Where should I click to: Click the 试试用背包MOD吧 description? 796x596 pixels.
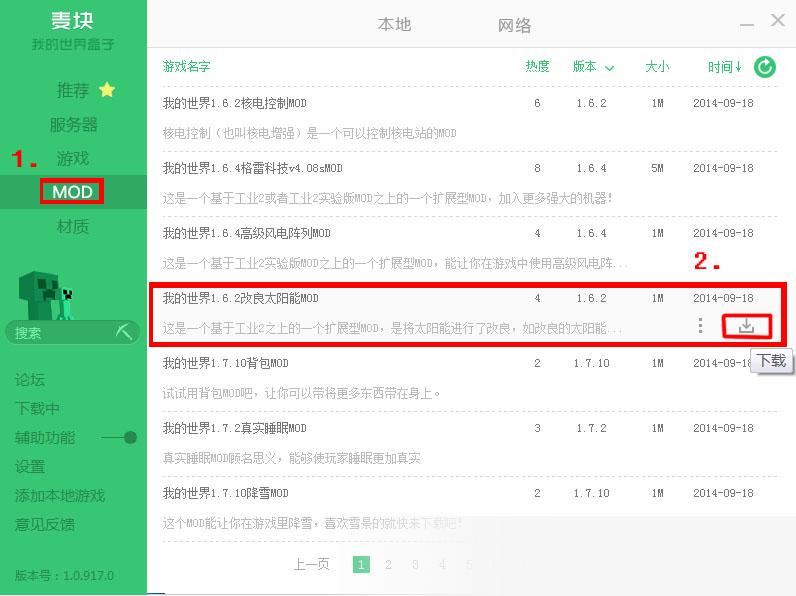tap(302, 393)
